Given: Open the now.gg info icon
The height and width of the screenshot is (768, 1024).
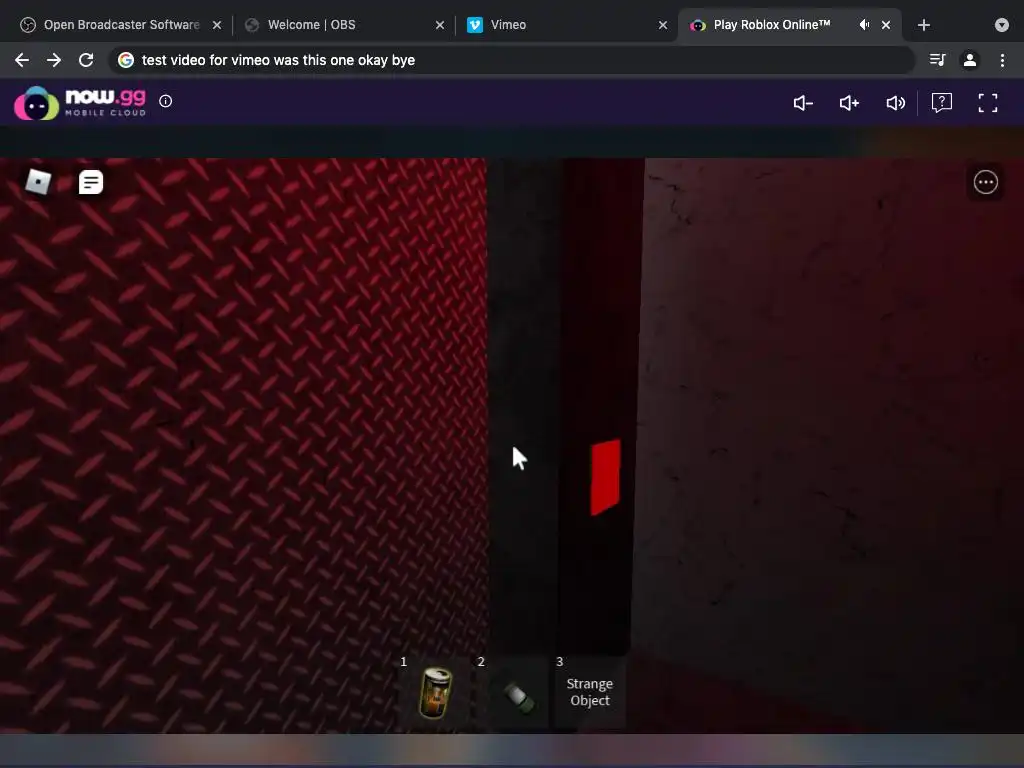Looking at the screenshot, I should pos(166,101).
